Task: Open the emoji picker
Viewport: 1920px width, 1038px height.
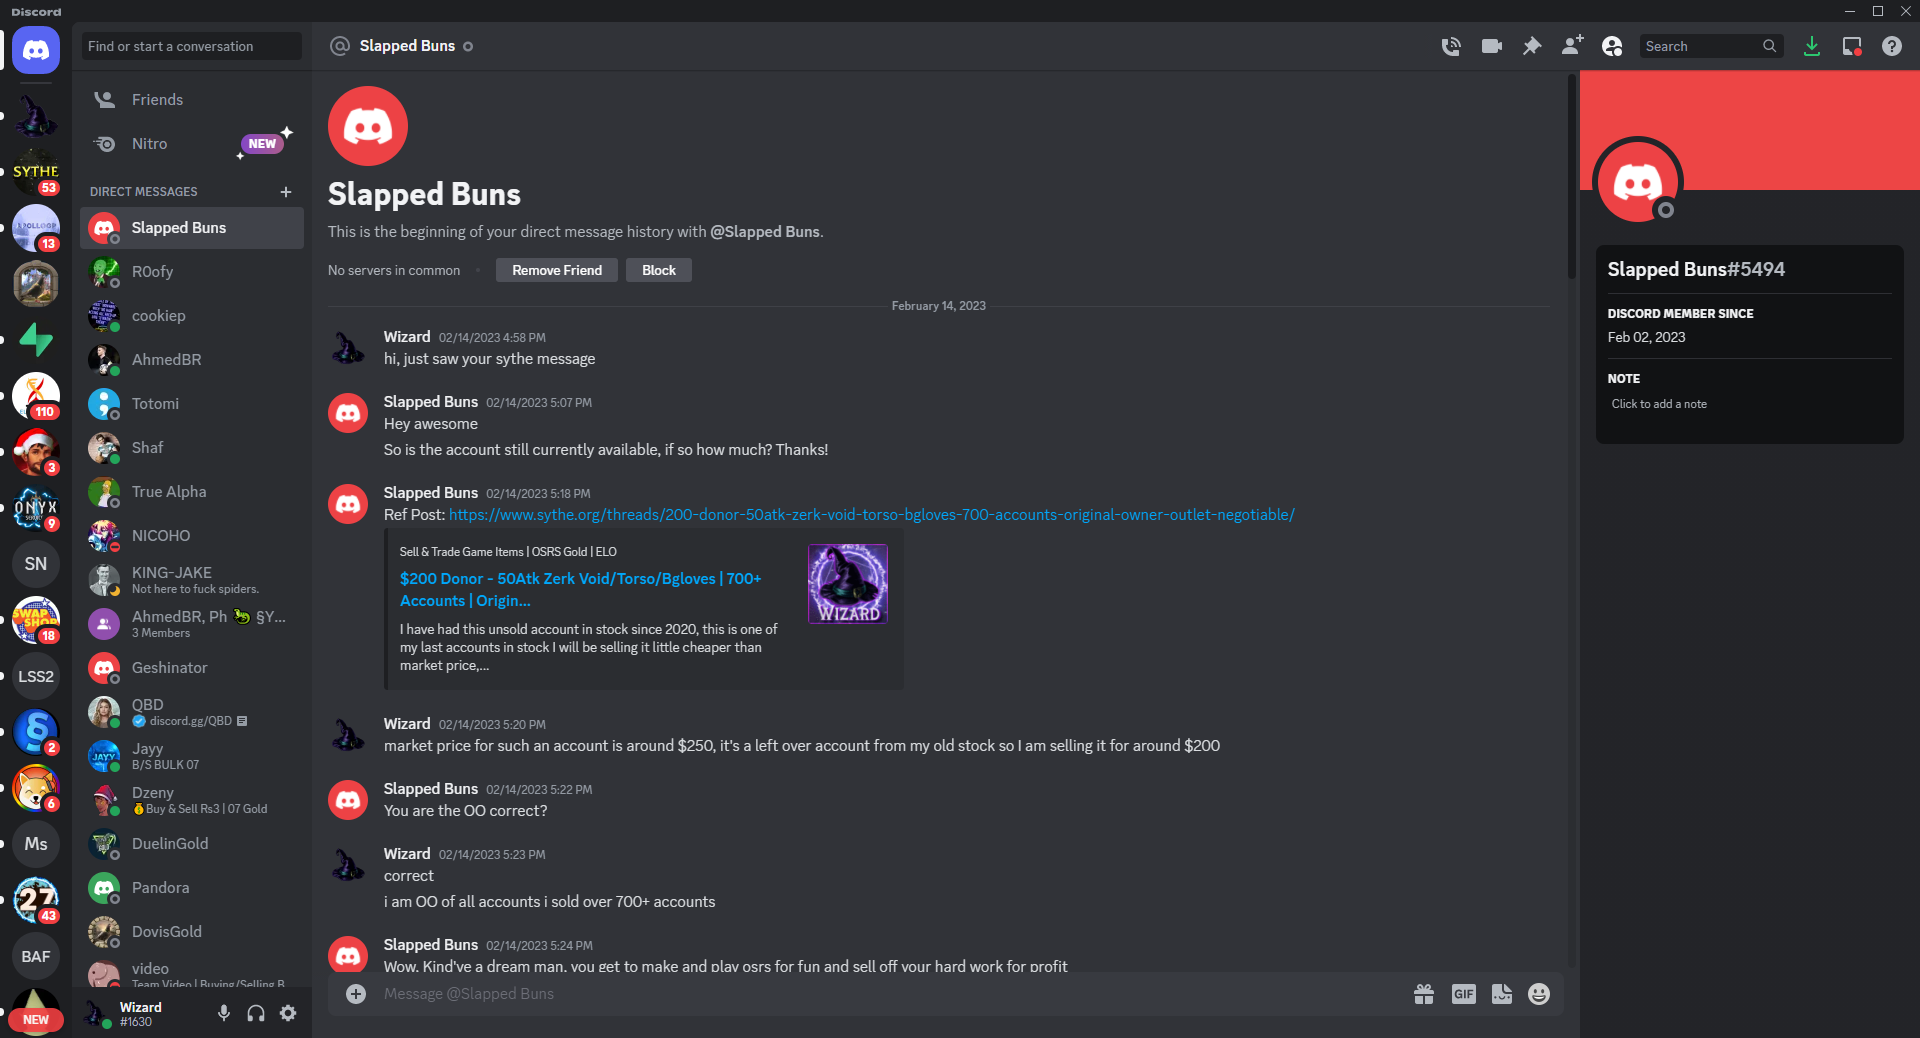Action: (x=1539, y=994)
